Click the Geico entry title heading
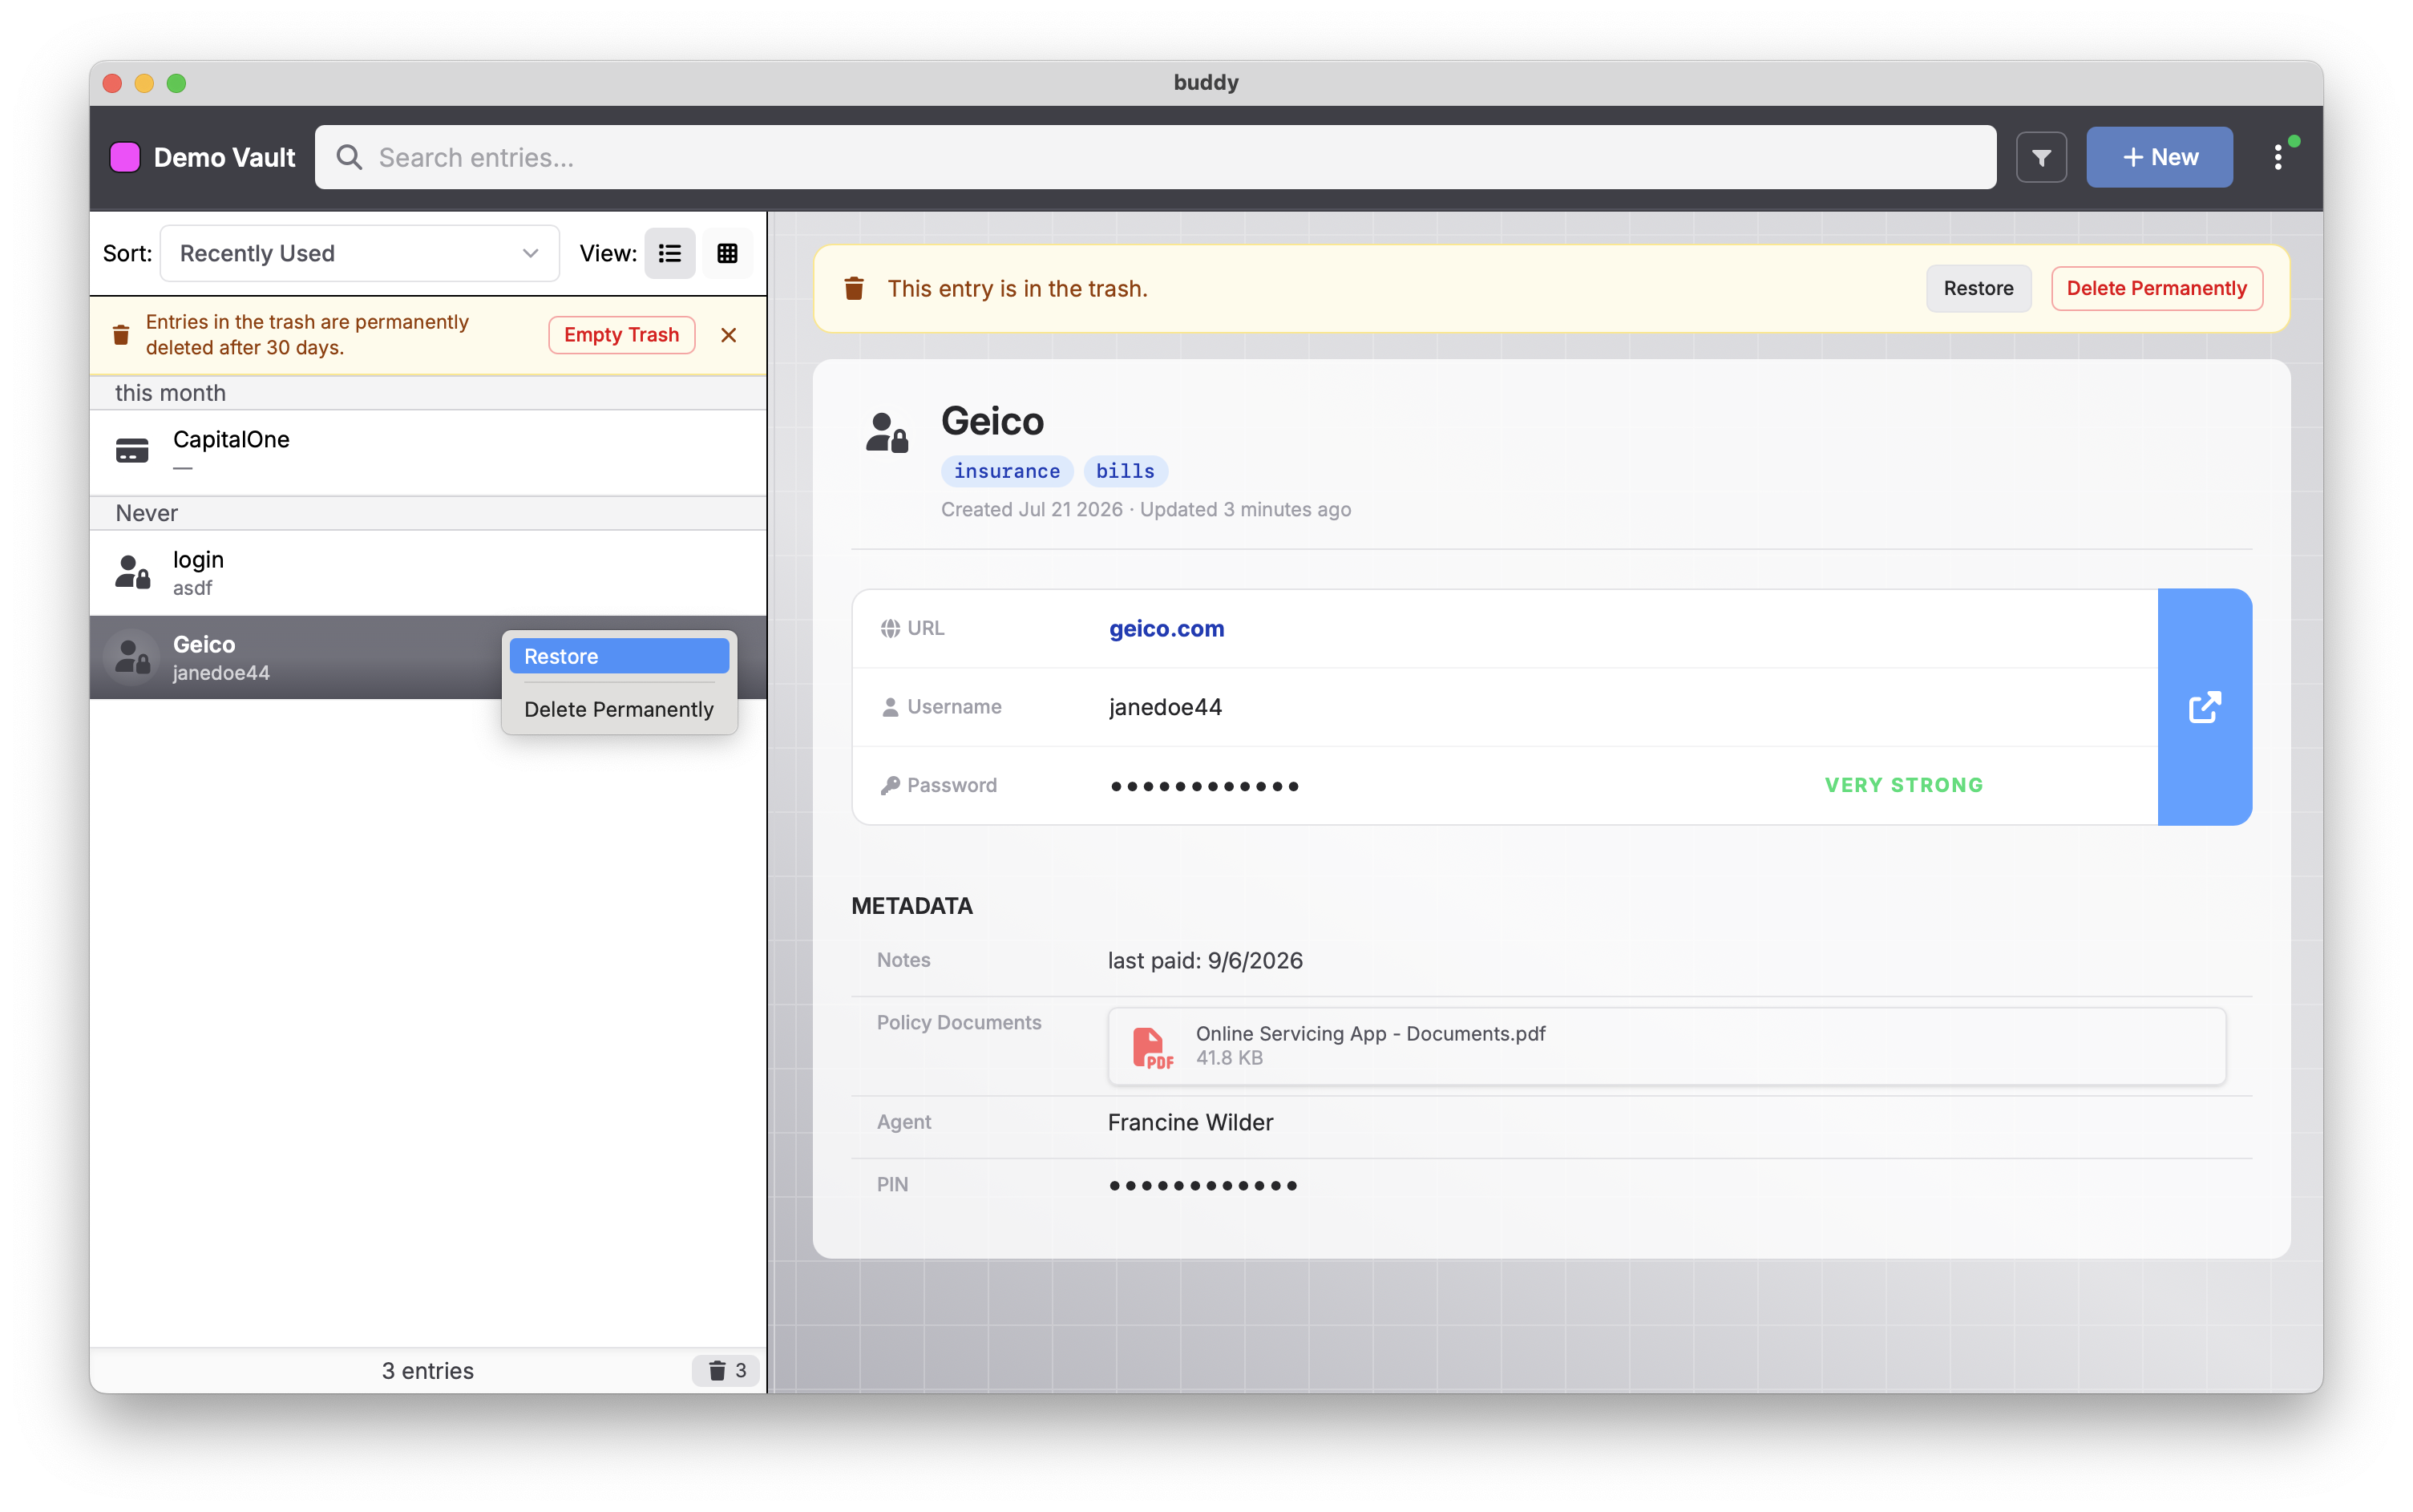This screenshot has width=2413, height=1512. (992, 421)
